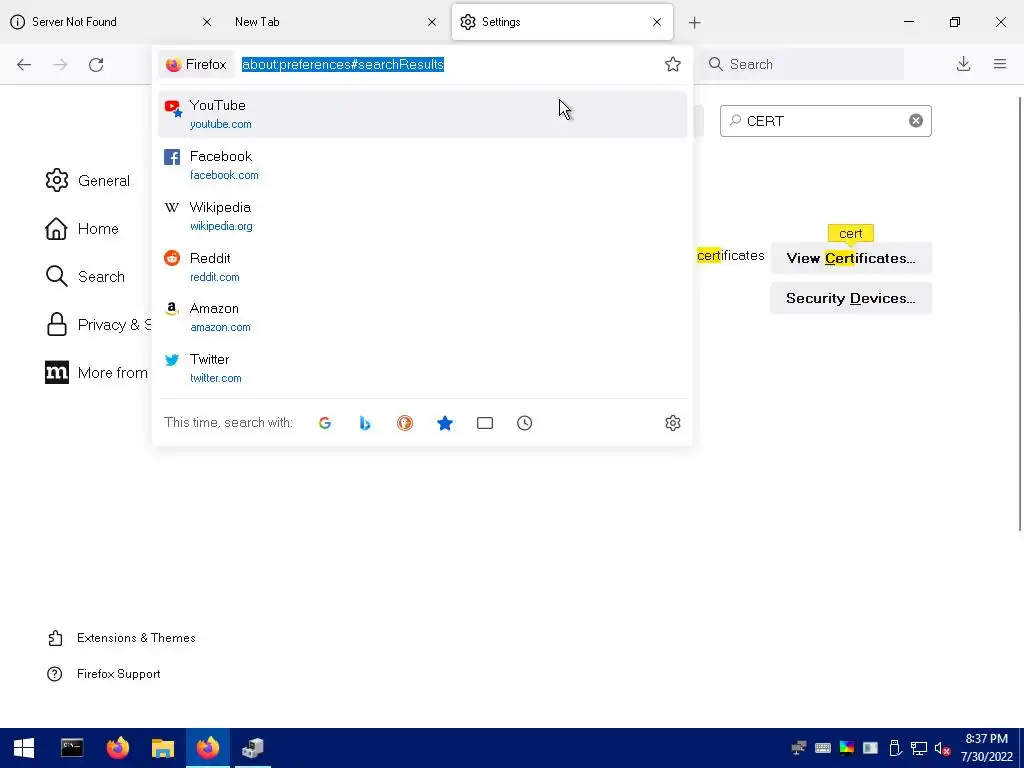Switch to the Server Not Found tab
The height and width of the screenshot is (768, 1024).
pyautogui.click(x=111, y=22)
